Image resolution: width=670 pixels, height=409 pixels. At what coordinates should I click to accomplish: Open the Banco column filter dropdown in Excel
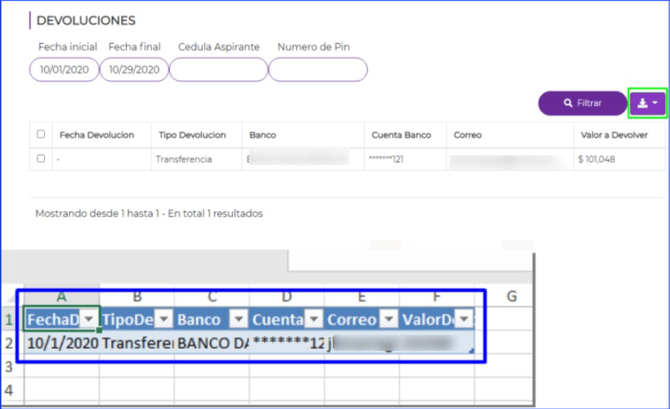click(x=239, y=319)
